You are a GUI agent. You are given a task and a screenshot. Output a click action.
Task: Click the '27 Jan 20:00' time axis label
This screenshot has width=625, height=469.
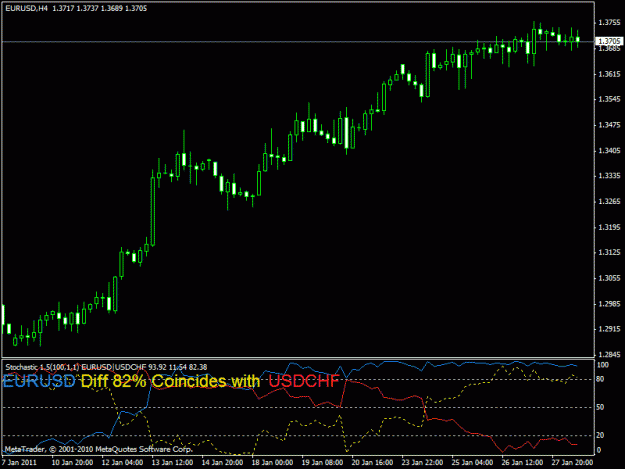(x=572, y=463)
